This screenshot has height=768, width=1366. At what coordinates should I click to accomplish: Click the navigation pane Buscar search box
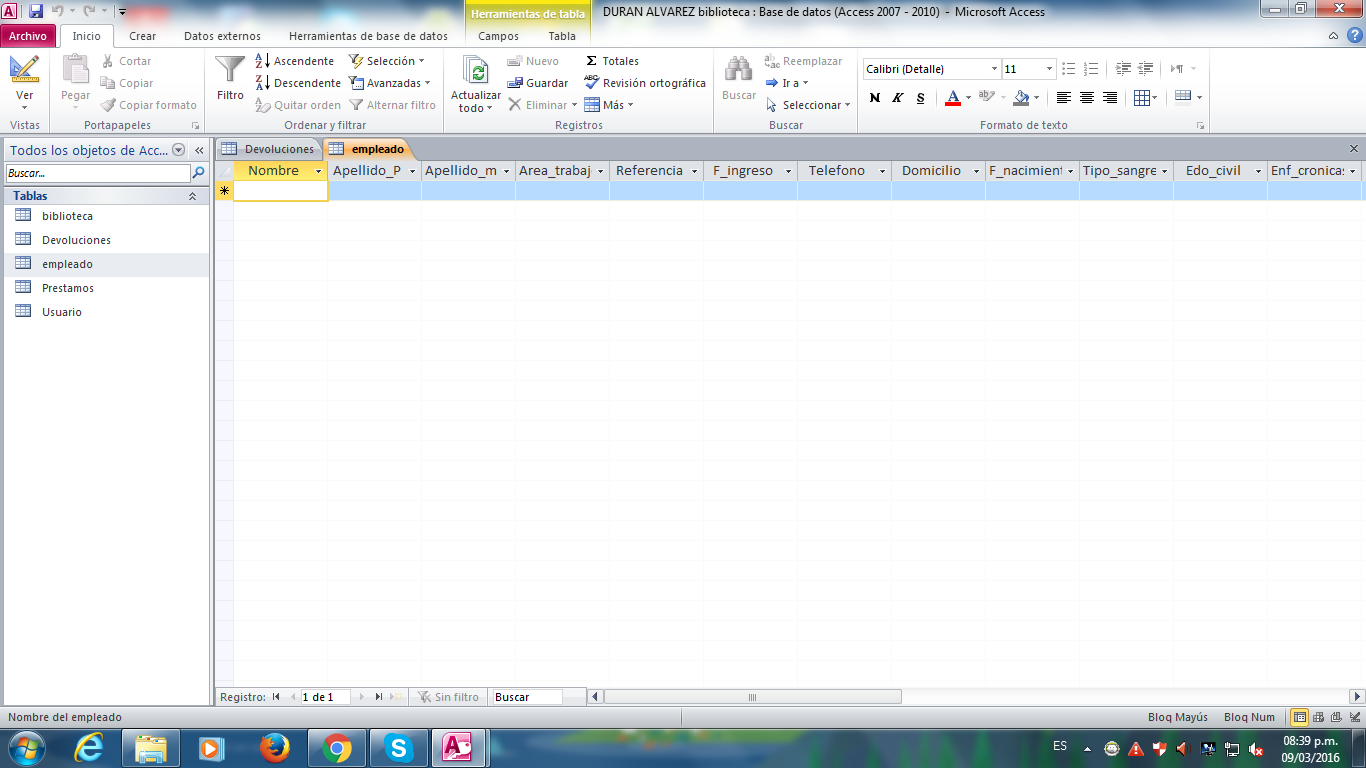point(97,173)
